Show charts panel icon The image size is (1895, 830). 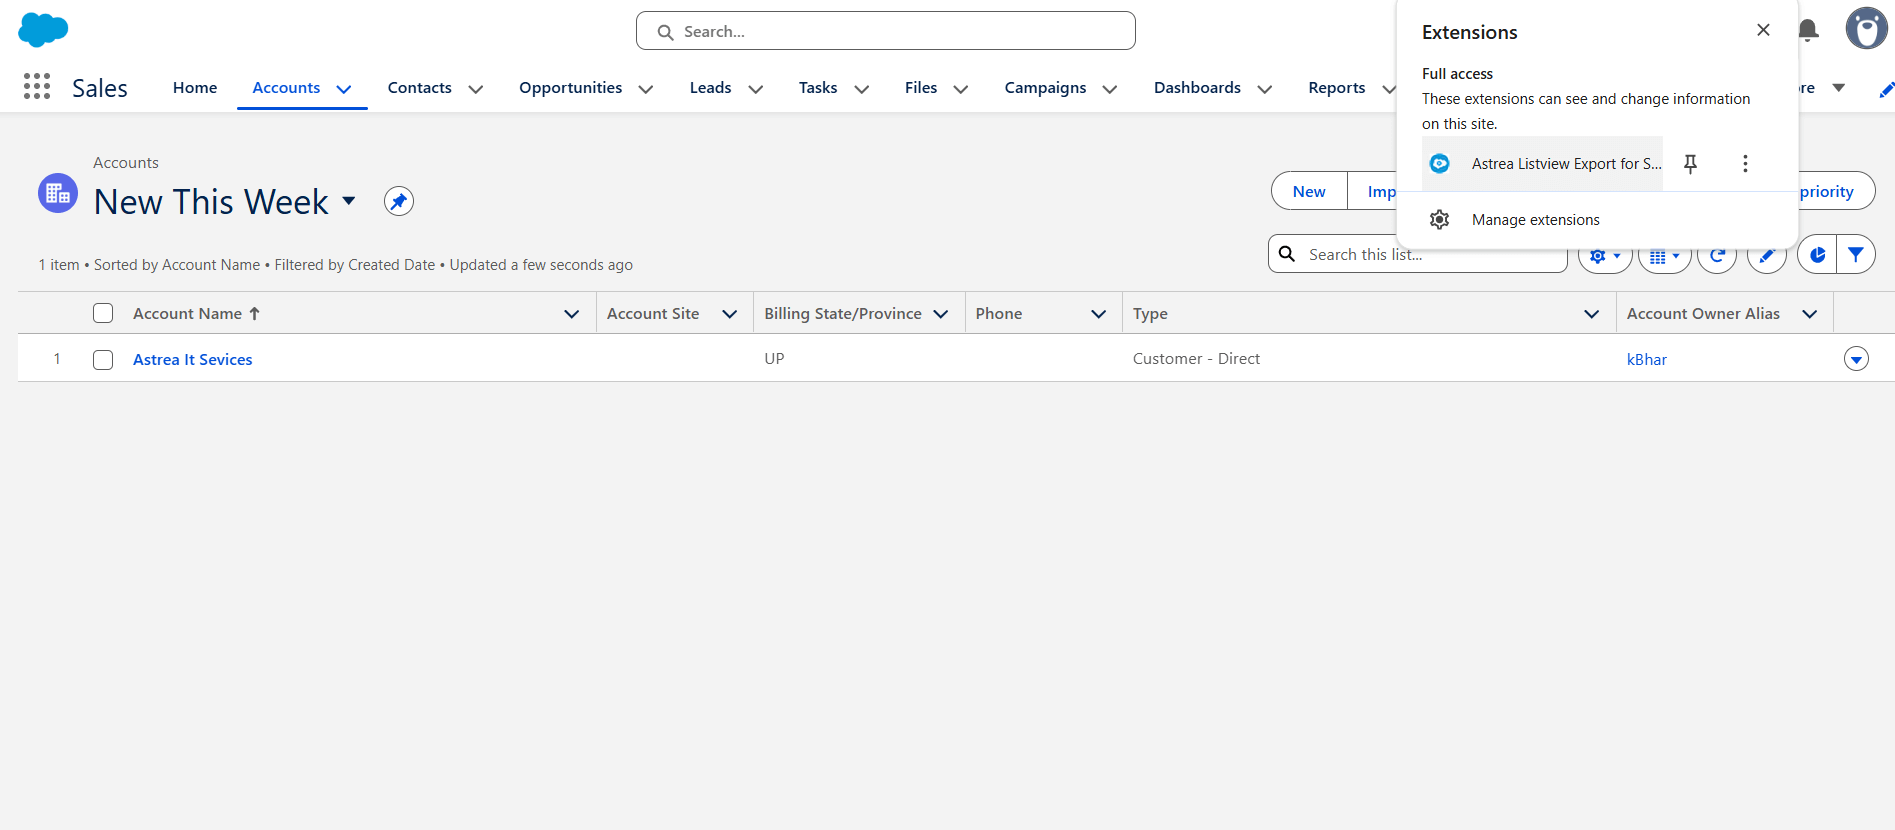pyautogui.click(x=1817, y=255)
